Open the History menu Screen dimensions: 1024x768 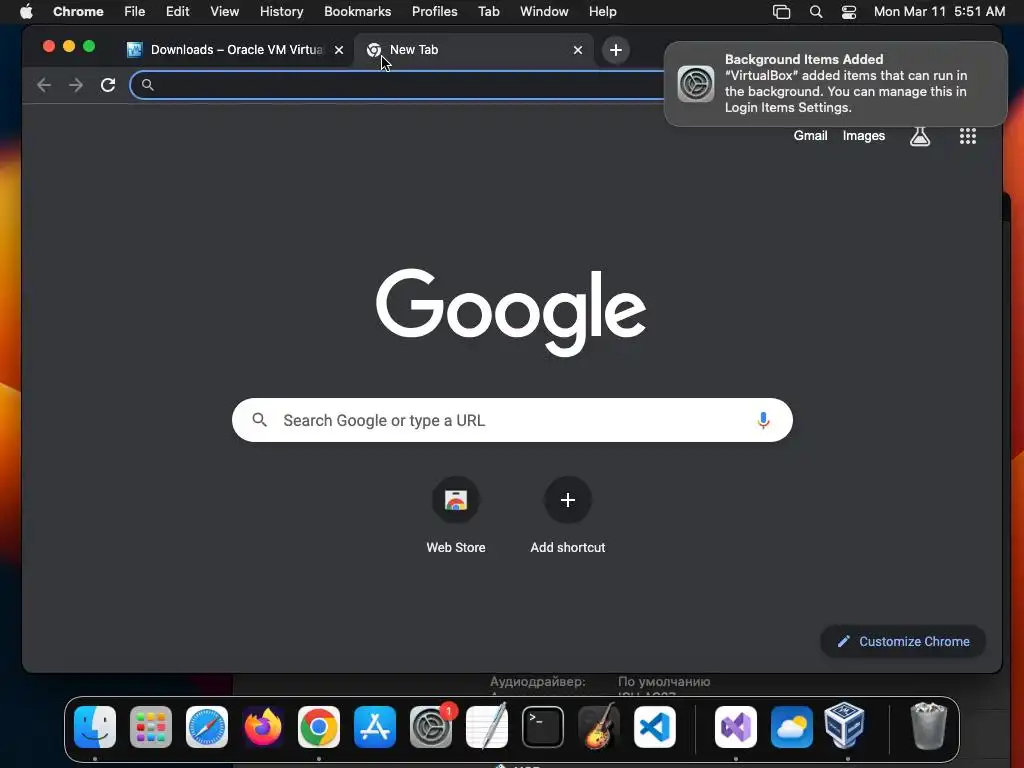[x=281, y=12]
